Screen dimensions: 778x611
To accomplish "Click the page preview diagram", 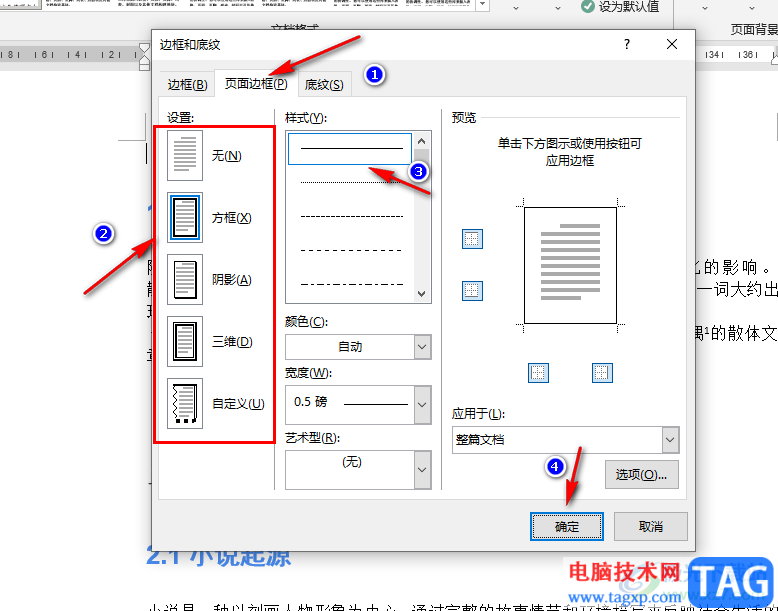I will [570, 266].
